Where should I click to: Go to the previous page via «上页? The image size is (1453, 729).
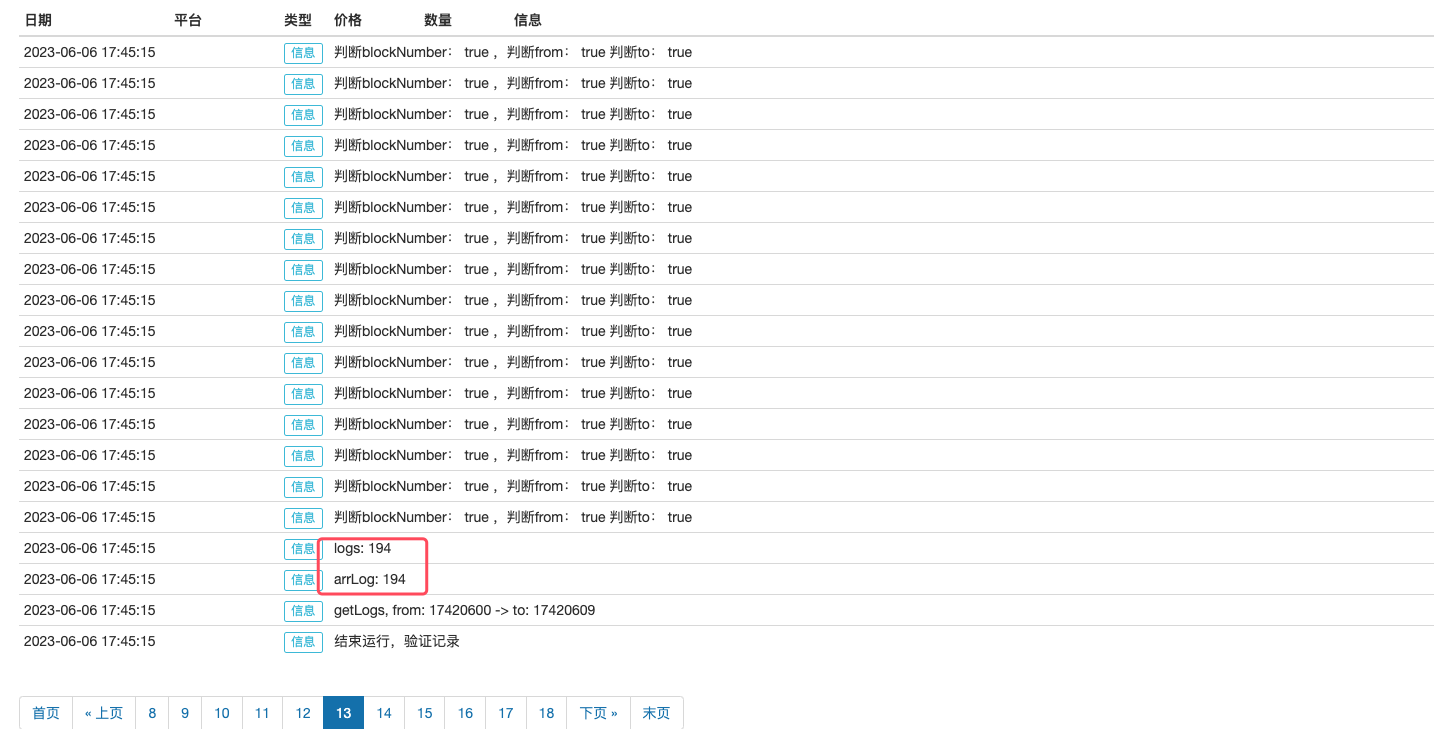point(104,713)
